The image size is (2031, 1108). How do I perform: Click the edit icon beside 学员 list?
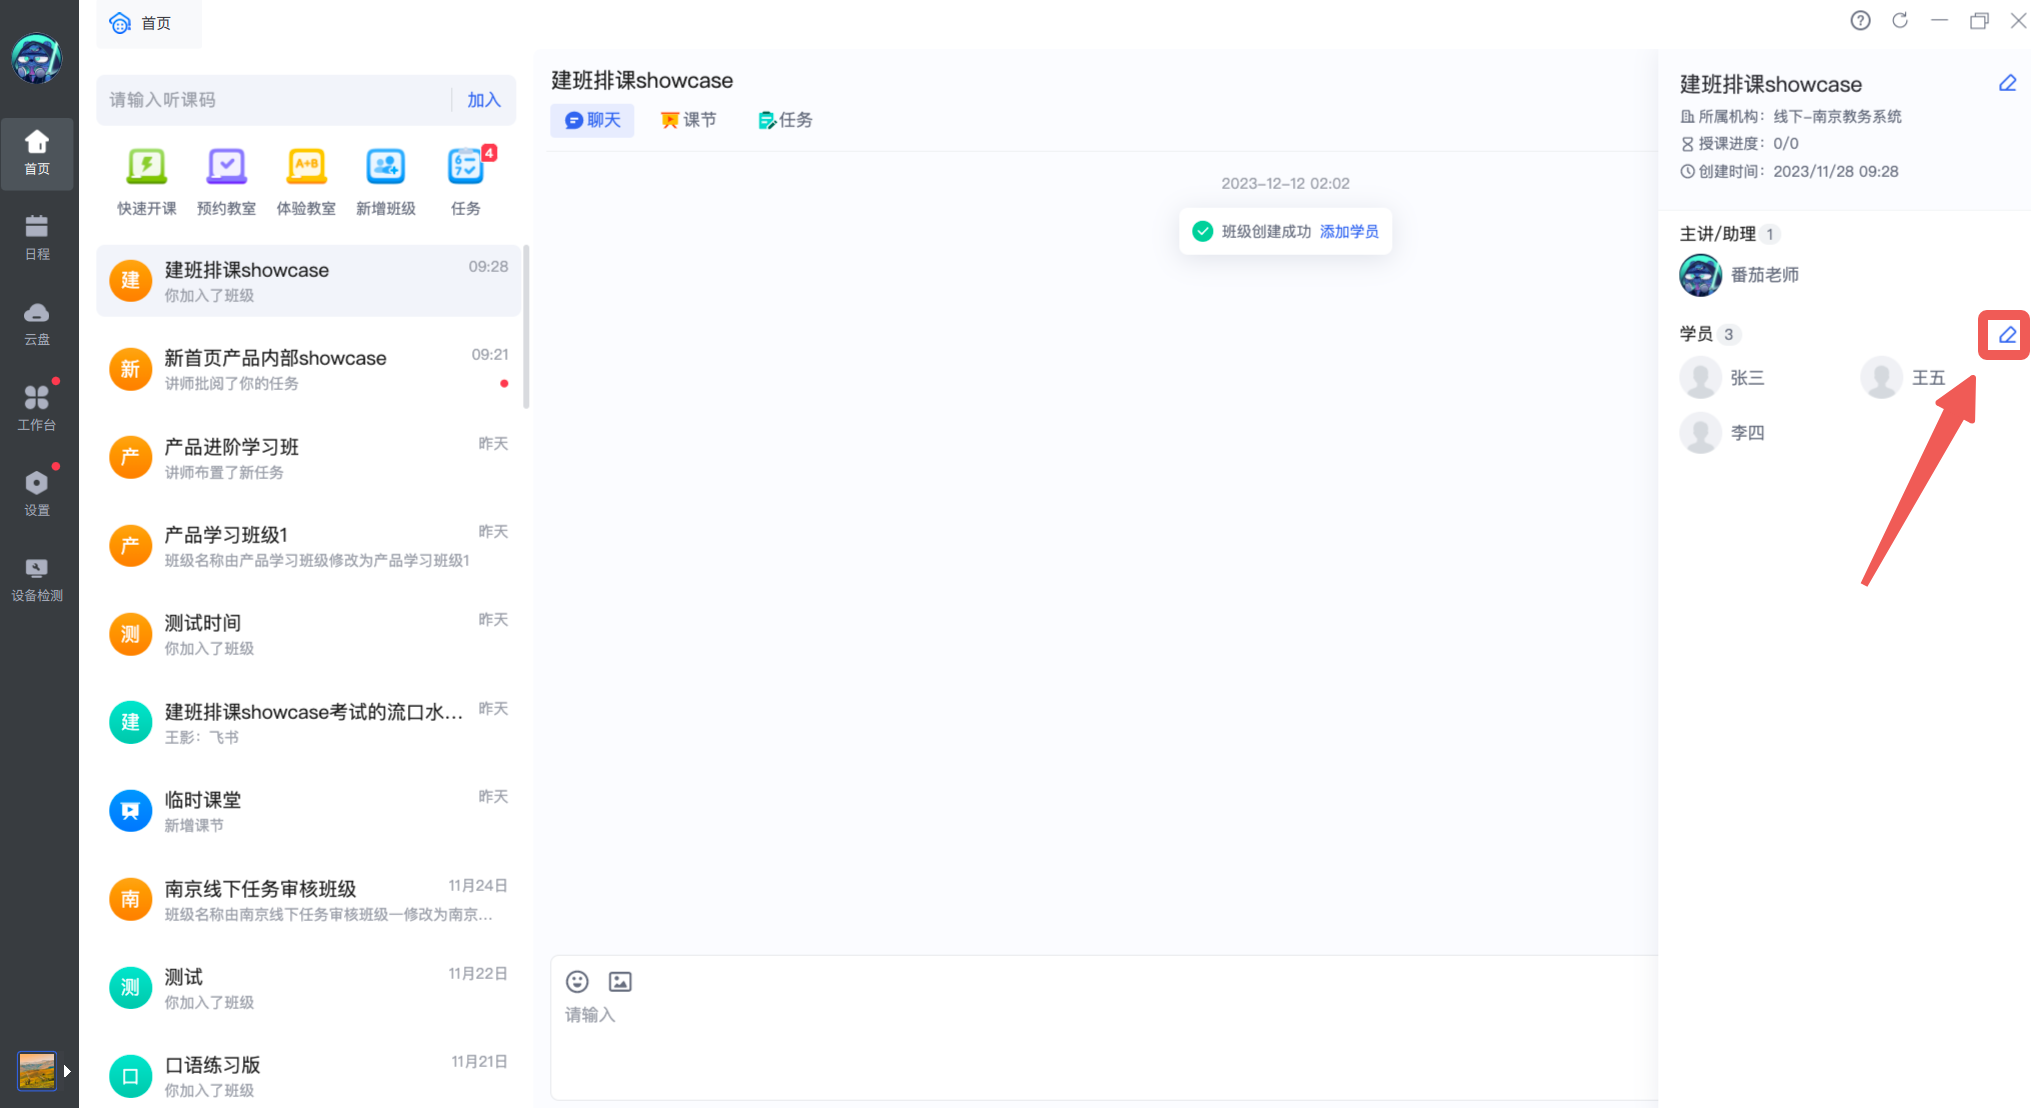pos(2006,335)
